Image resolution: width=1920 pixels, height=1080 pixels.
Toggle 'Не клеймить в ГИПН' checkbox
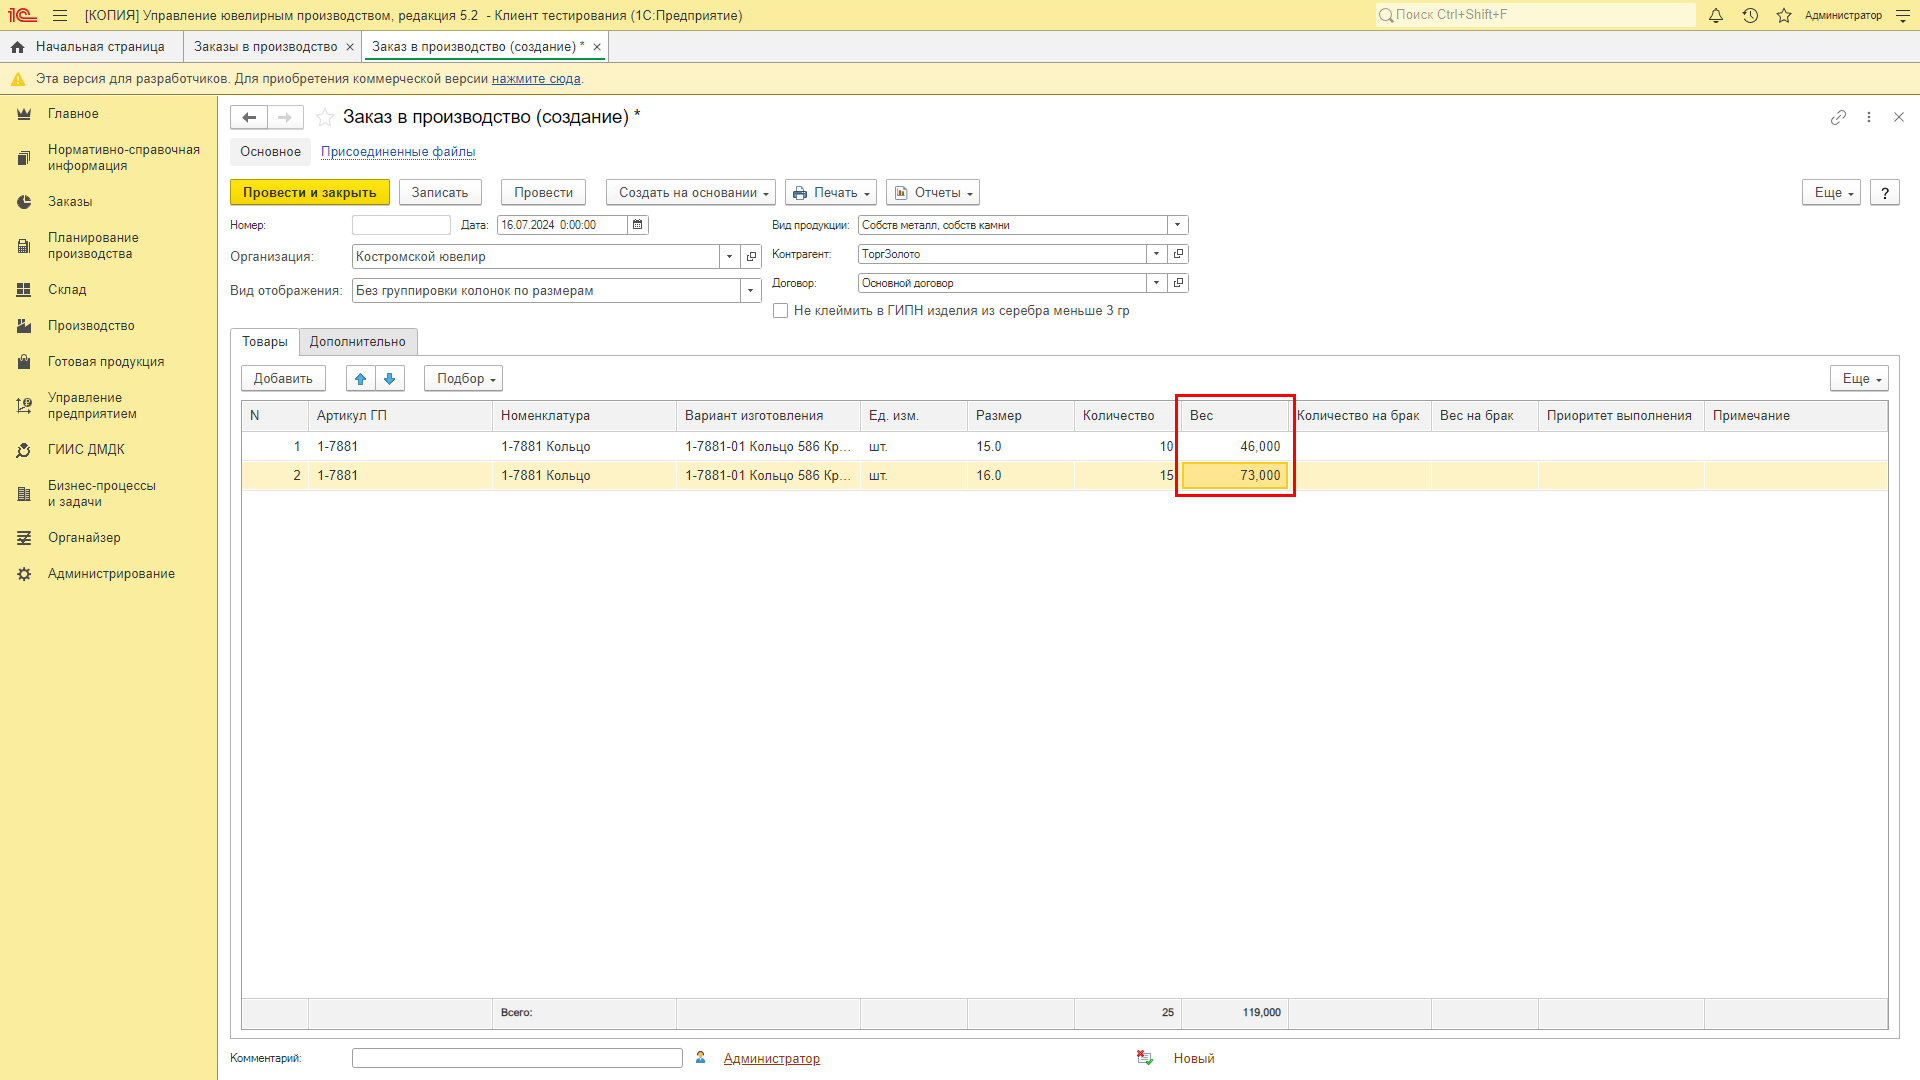[x=780, y=311]
